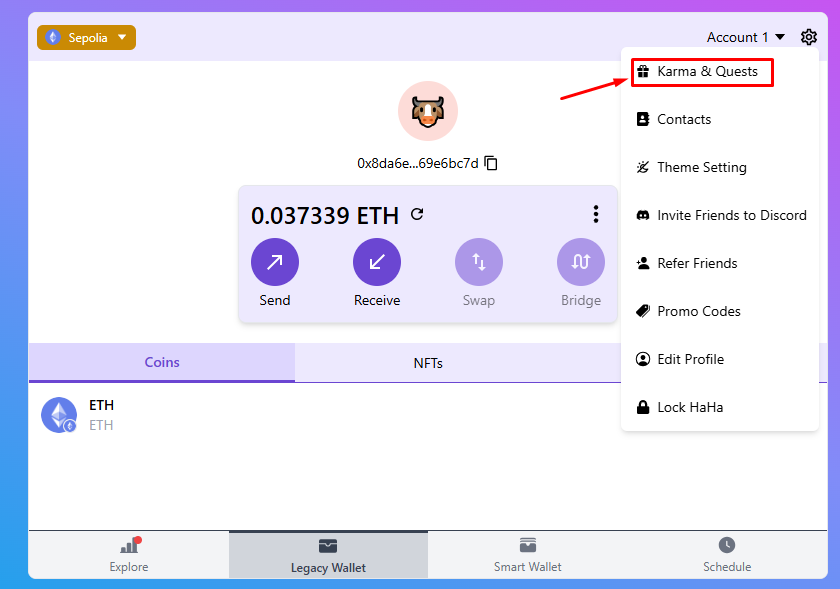This screenshot has width=840, height=589.
Task: Click the ETH token logo
Action: tap(59, 415)
